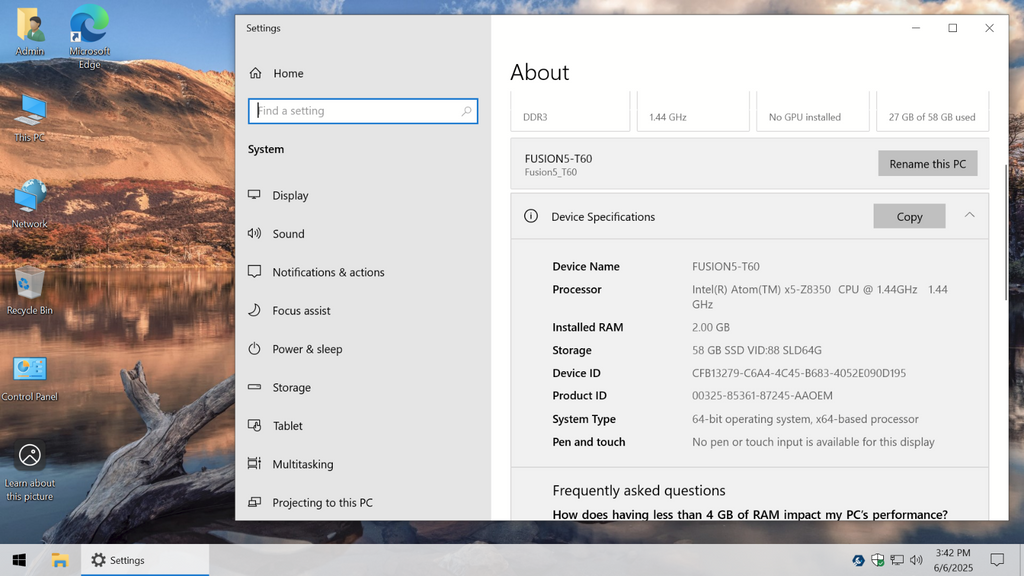Click the Power & sleep icon
The image size is (1024, 576).
[x=254, y=349]
